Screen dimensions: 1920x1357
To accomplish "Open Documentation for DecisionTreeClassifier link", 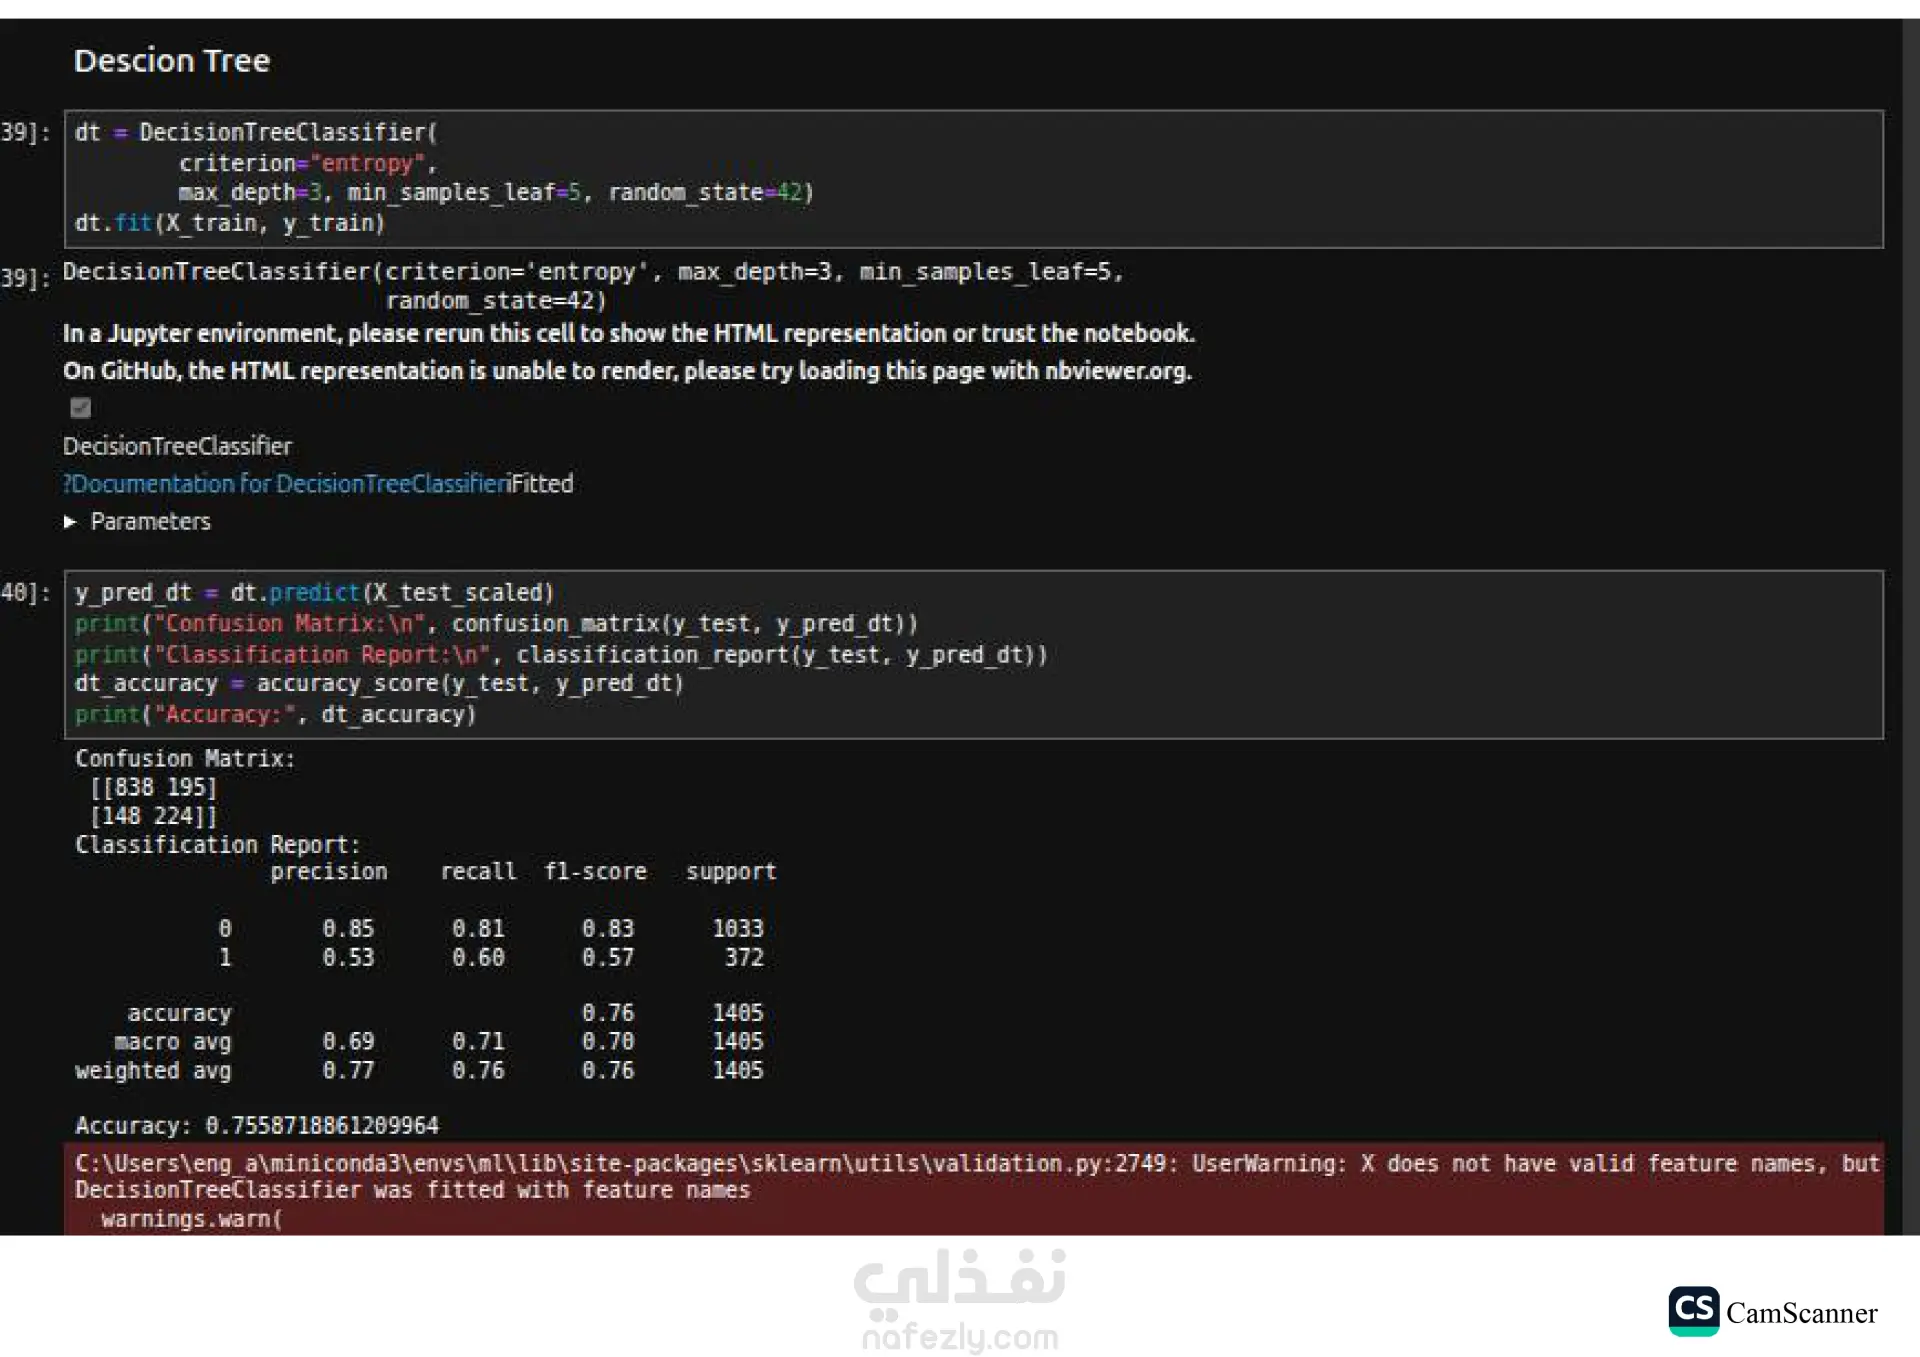I will 287,484.
